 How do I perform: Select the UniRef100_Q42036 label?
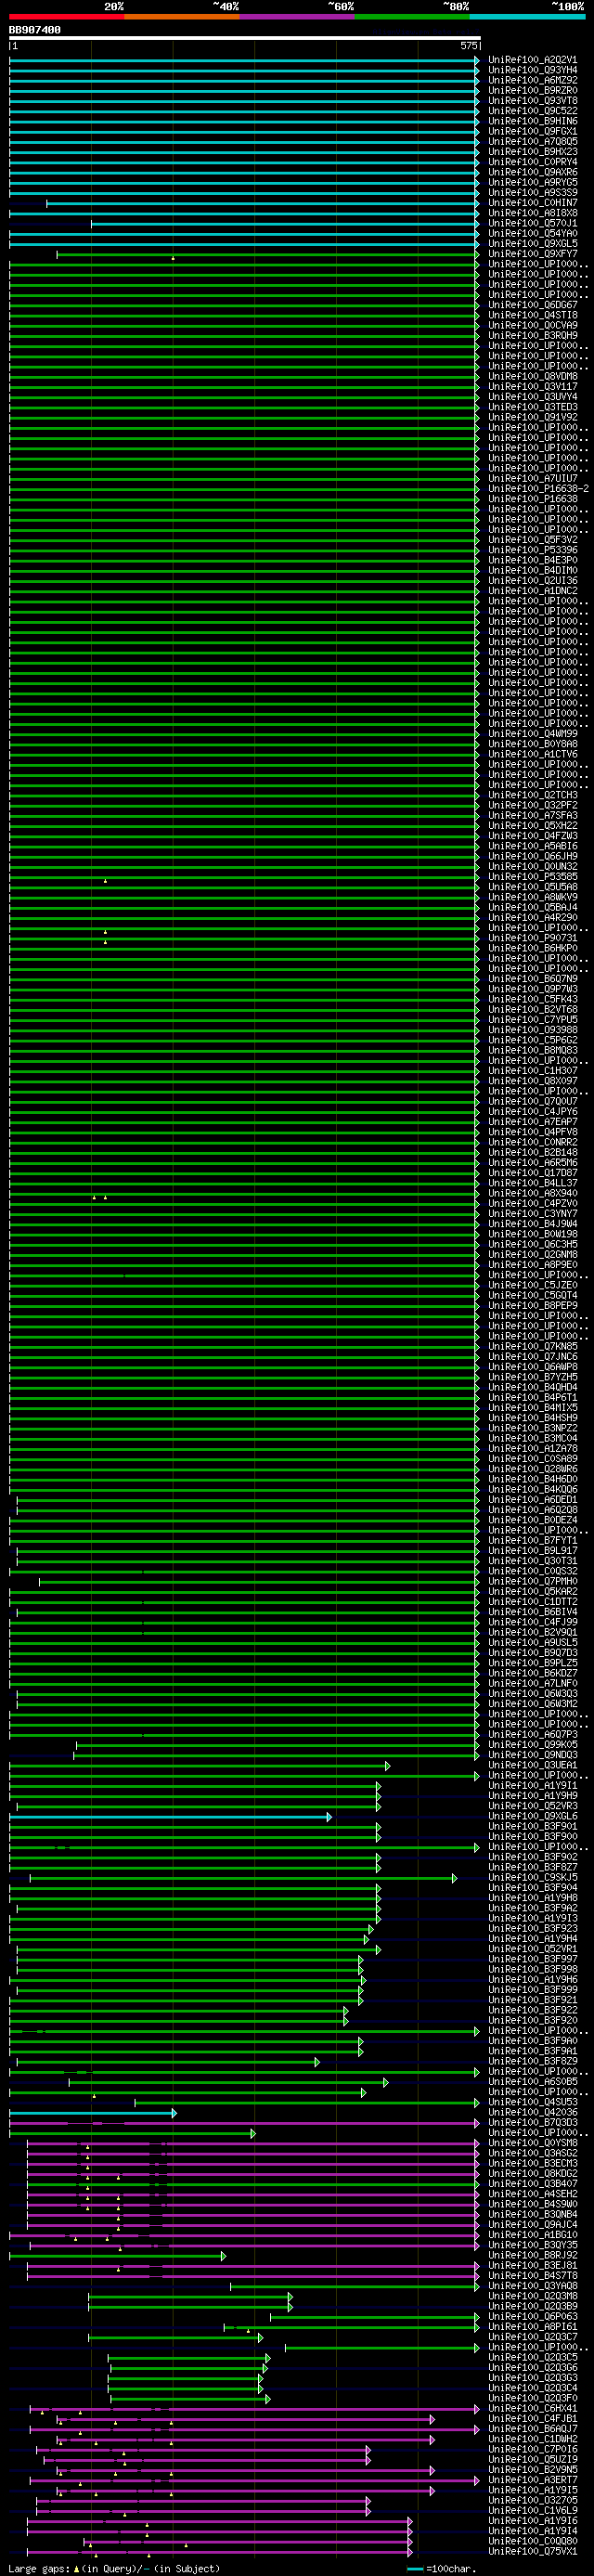click(532, 2112)
